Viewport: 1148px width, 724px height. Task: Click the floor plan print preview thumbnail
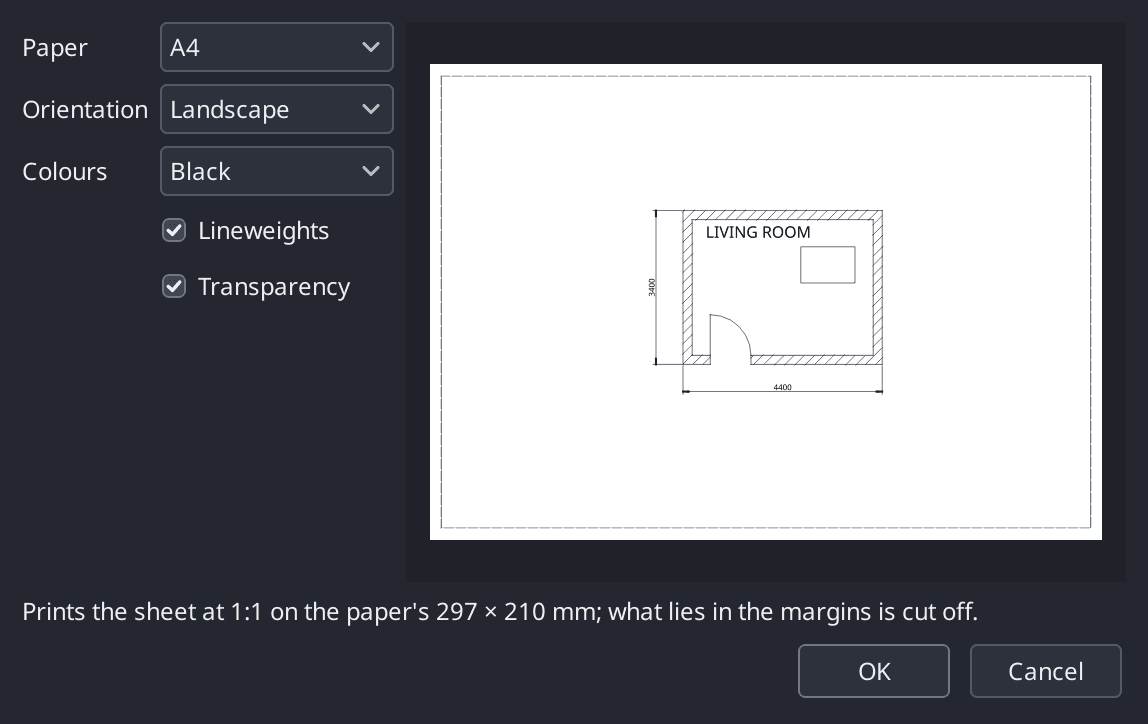pos(766,302)
